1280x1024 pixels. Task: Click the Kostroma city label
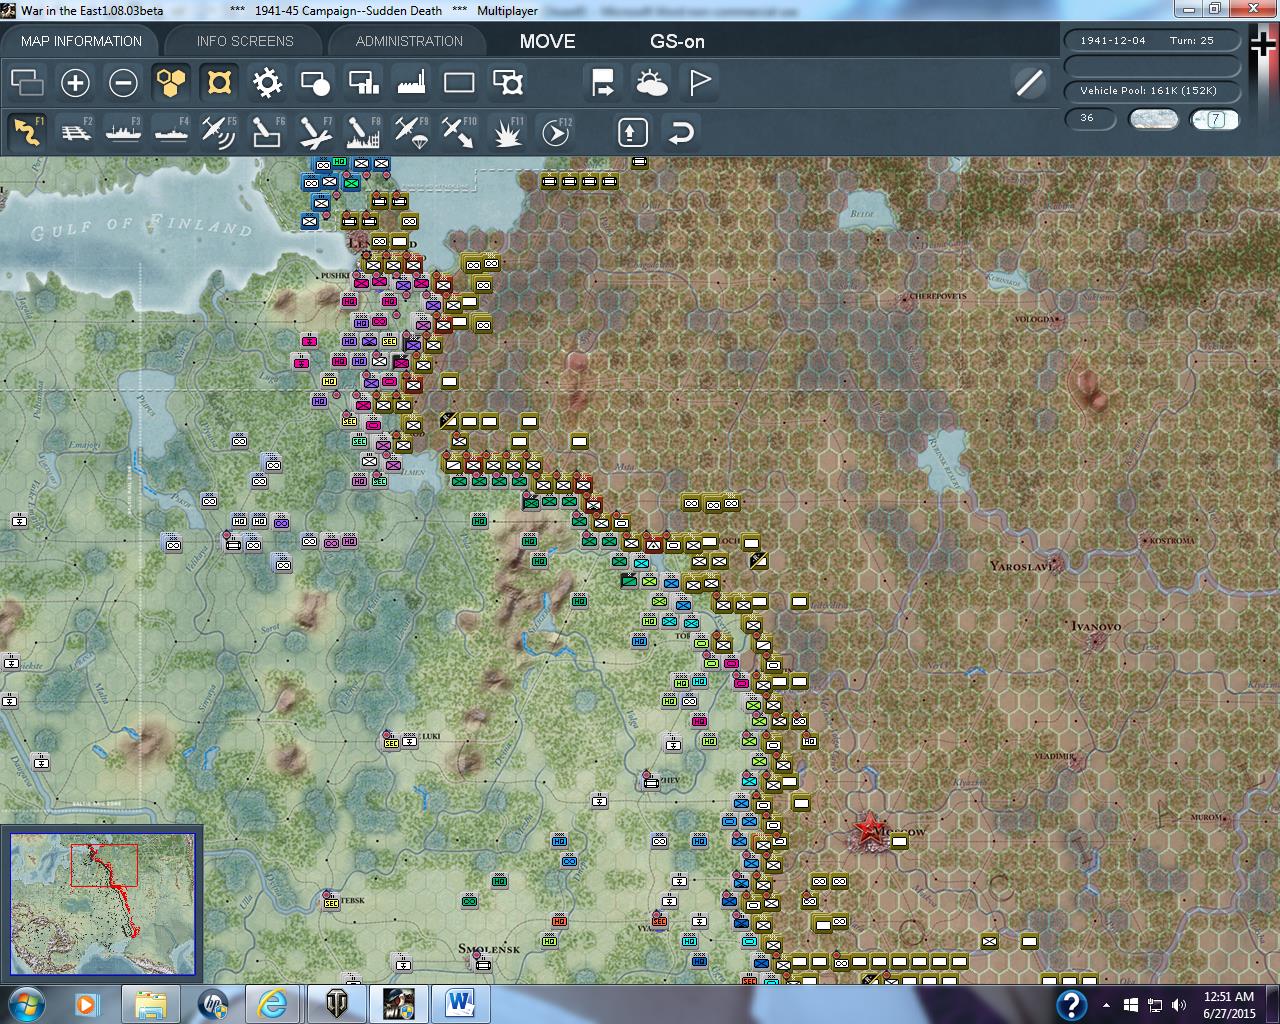click(1173, 540)
